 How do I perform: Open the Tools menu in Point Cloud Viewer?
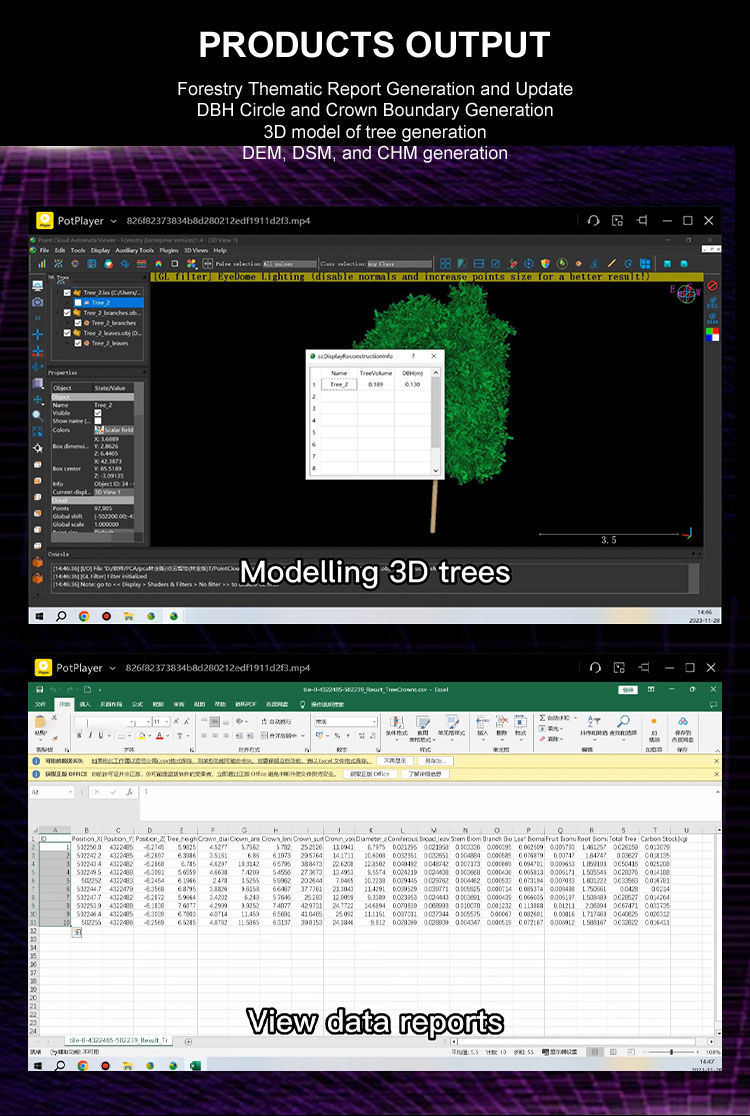pyautogui.click(x=78, y=251)
